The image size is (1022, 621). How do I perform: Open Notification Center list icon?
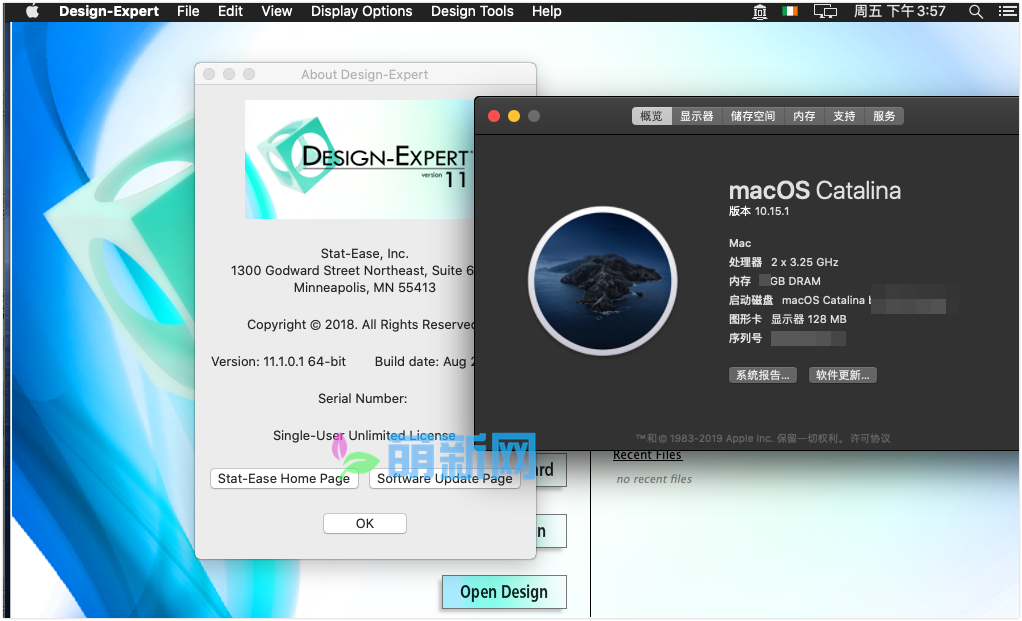coord(1008,11)
